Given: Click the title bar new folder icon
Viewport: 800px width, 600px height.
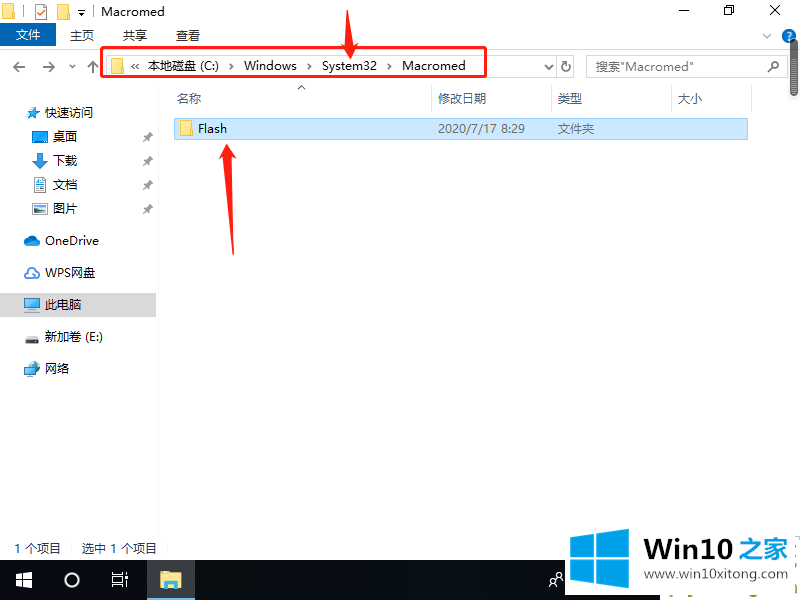Looking at the screenshot, I should pos(63,11).
